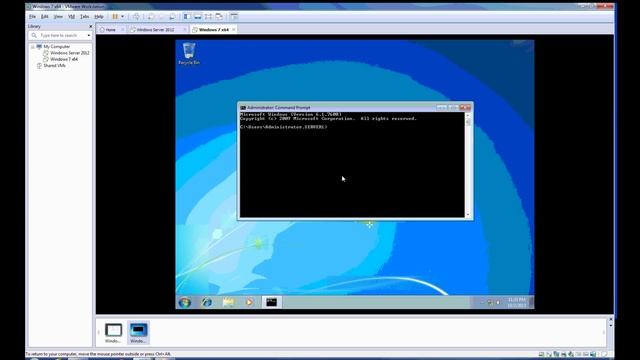The height and width of the screenshot is (360, 640).
Task: Open the Recycle Bin on guest desktop
Action: [189, 53]
